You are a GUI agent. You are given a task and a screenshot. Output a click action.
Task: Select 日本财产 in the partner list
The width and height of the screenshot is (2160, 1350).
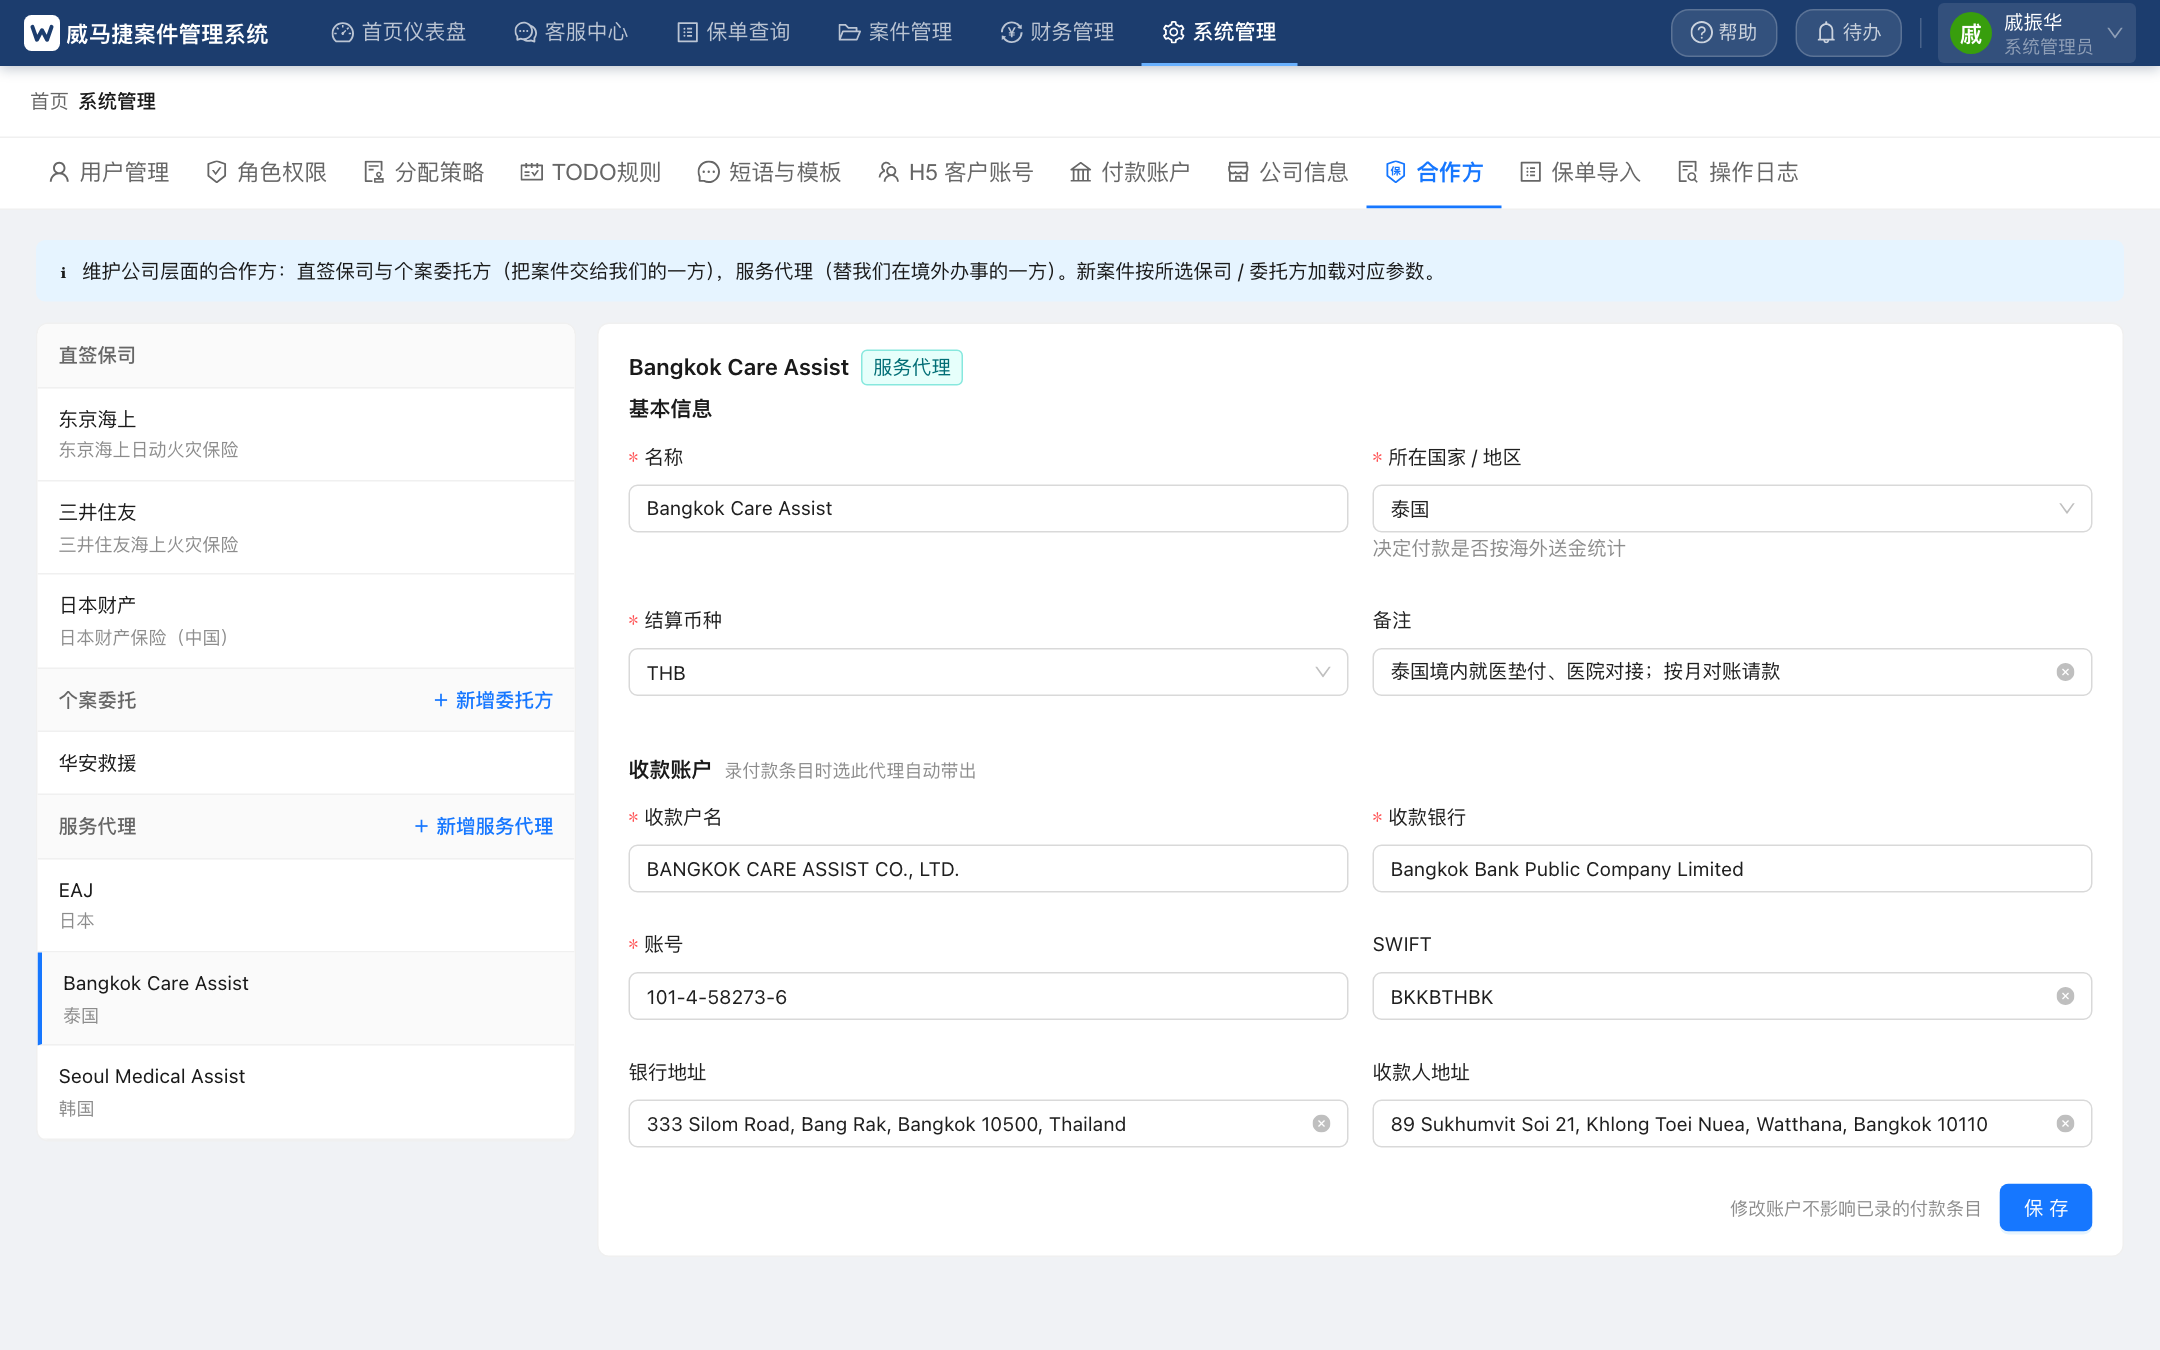[306, 620]
